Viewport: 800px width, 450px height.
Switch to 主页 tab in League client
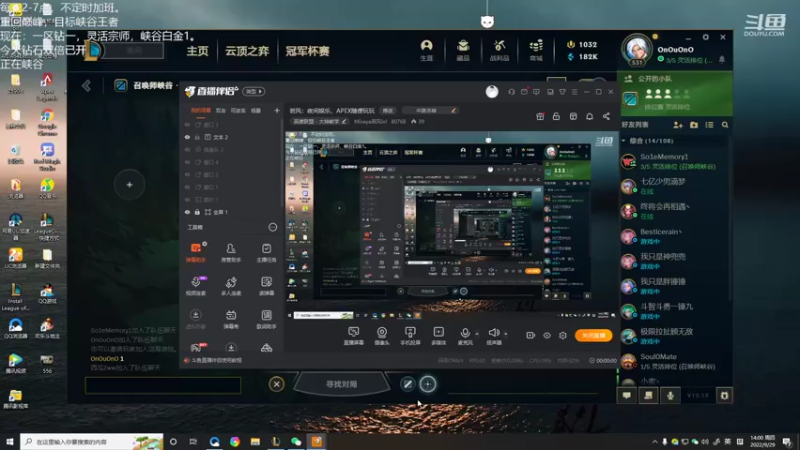[197, 51]
